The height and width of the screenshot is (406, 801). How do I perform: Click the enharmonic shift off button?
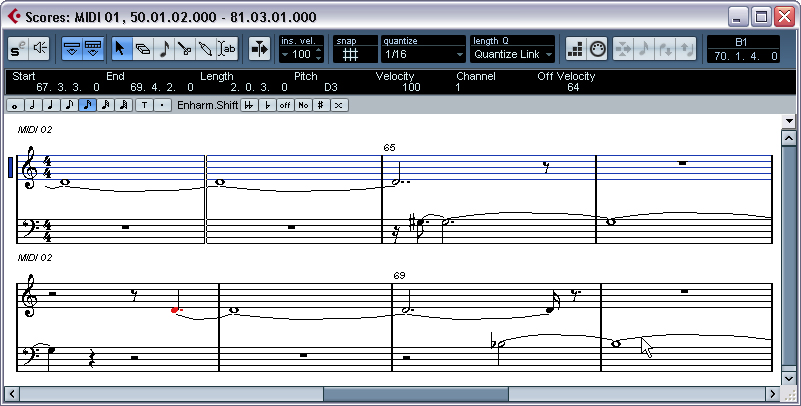click(x=285, y=105)
